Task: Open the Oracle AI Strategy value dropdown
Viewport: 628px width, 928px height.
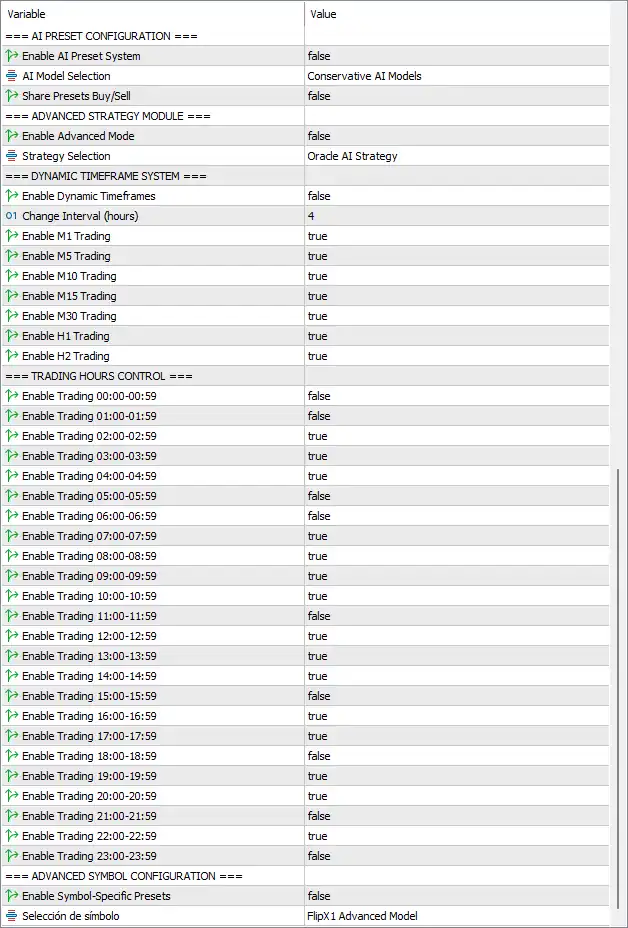Action: [x=456, y=156]
